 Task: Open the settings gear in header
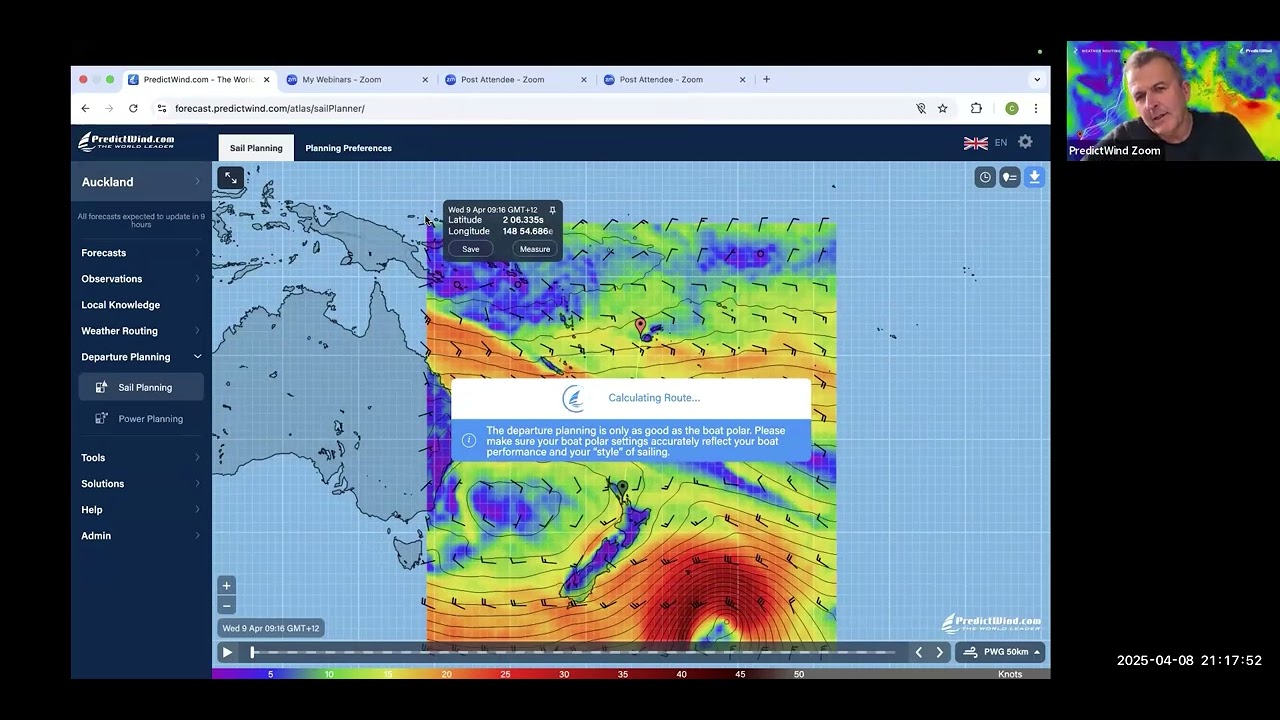coord(1025,142)
